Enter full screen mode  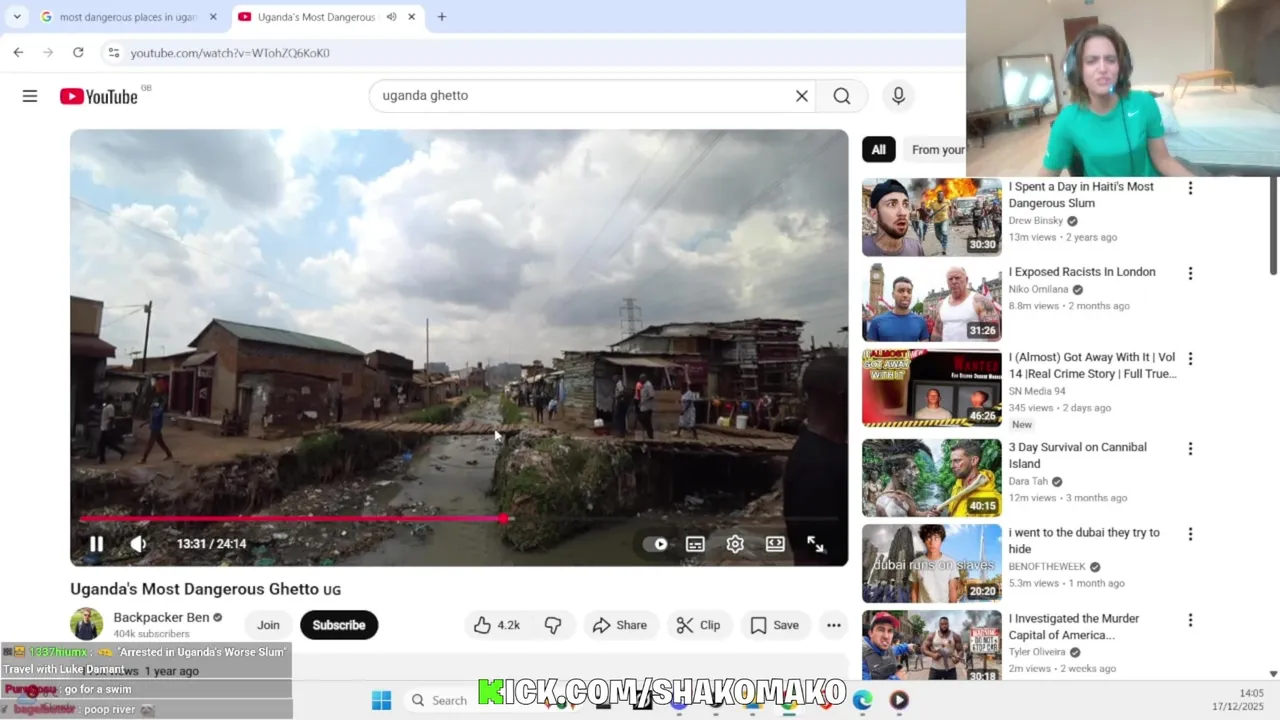[815, 544]
